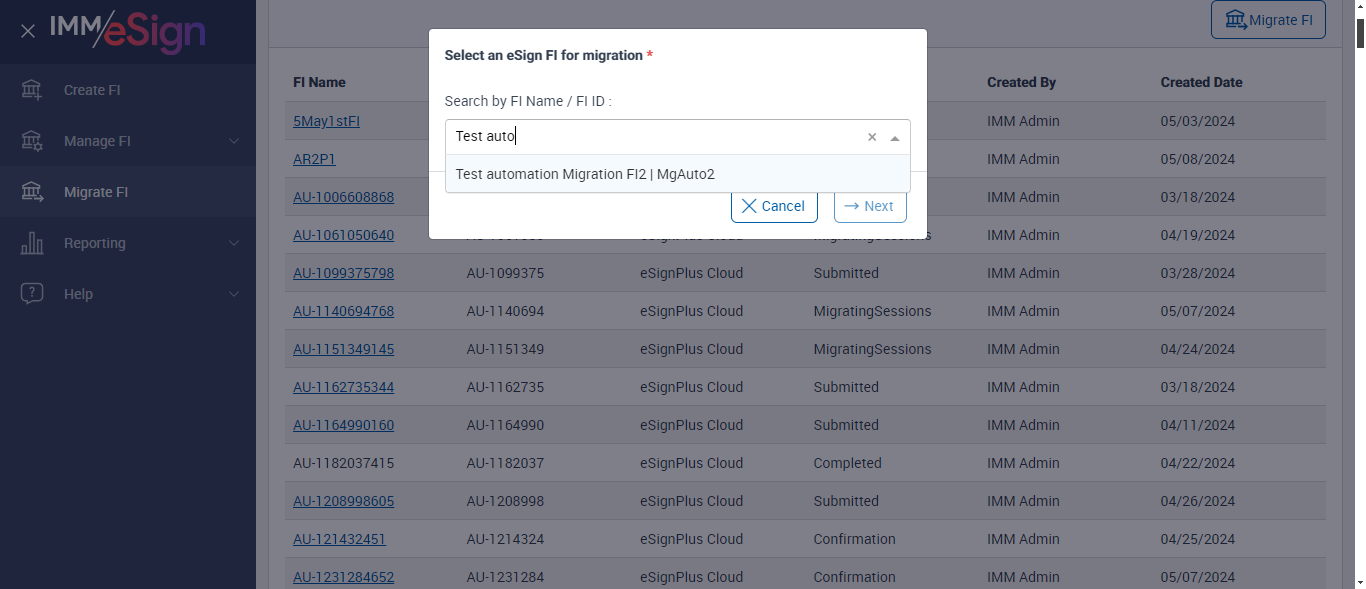Viewport: 1366px width, 589px height.
Task: Clear the FI search text with X
Action: 872,137
